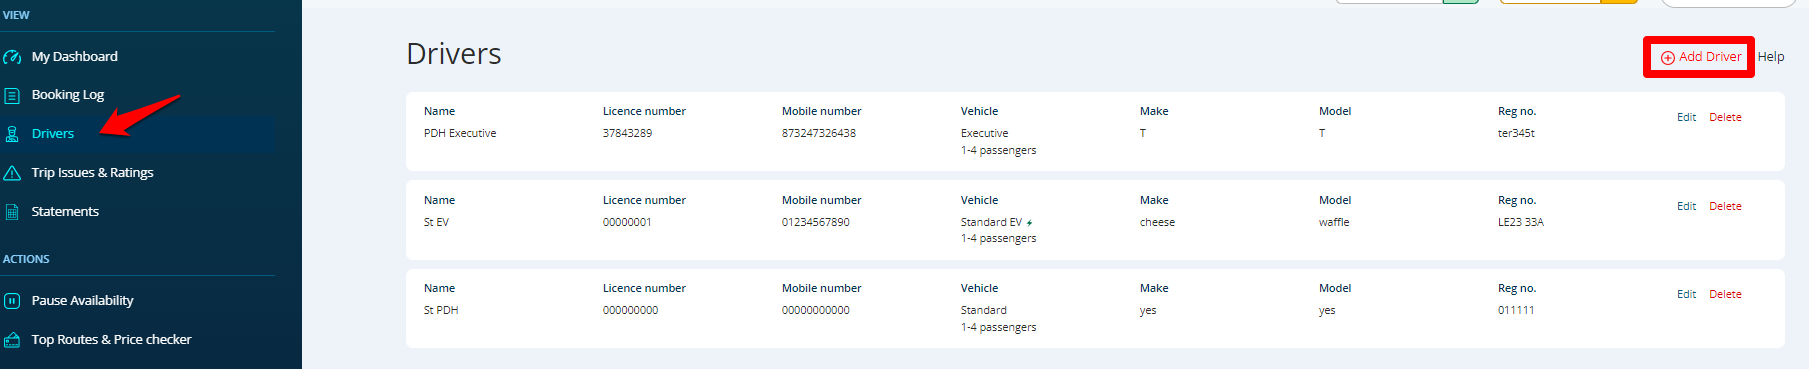Edit the St EV driver
Viewport: 1809px width, 369px height.
(1686, 207)
